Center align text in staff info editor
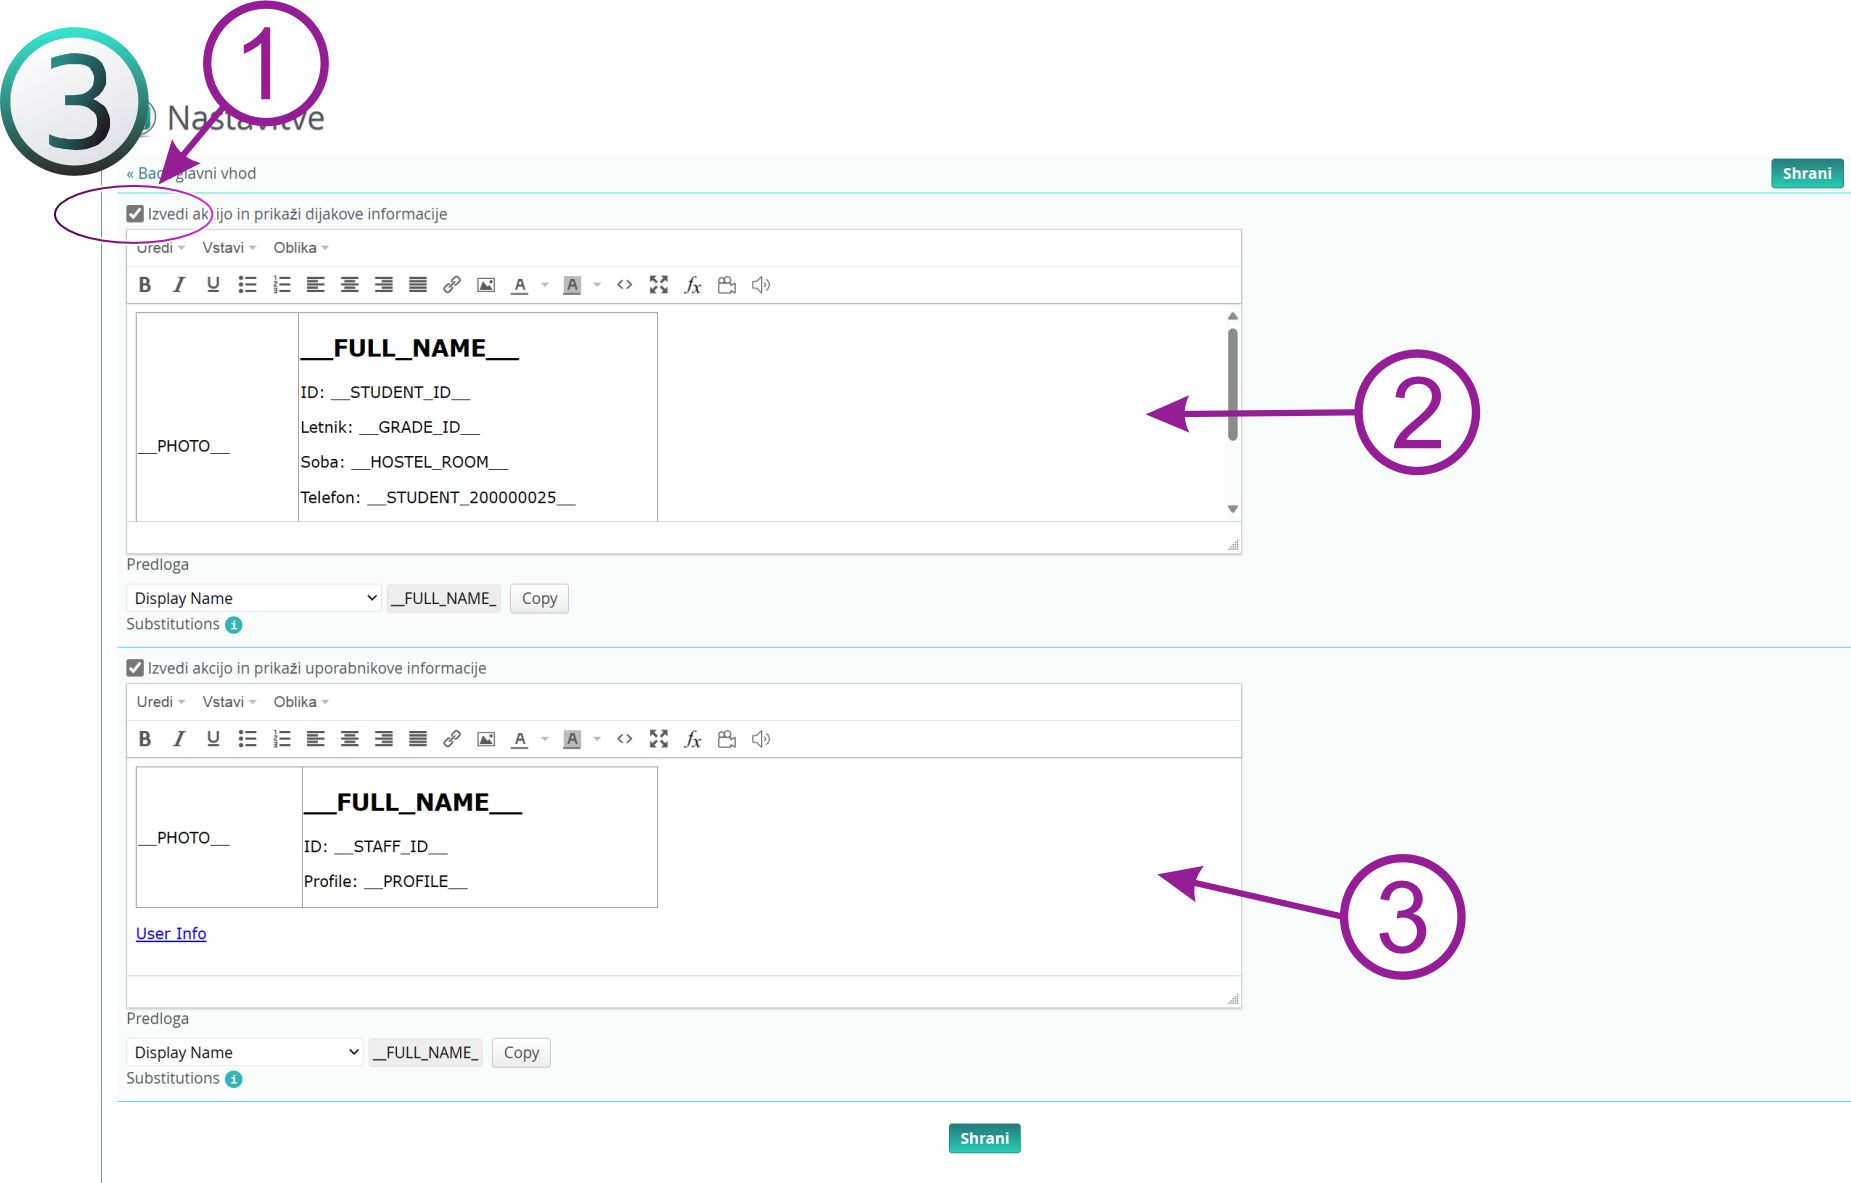1851x1183 pixels. coord(349,739)
